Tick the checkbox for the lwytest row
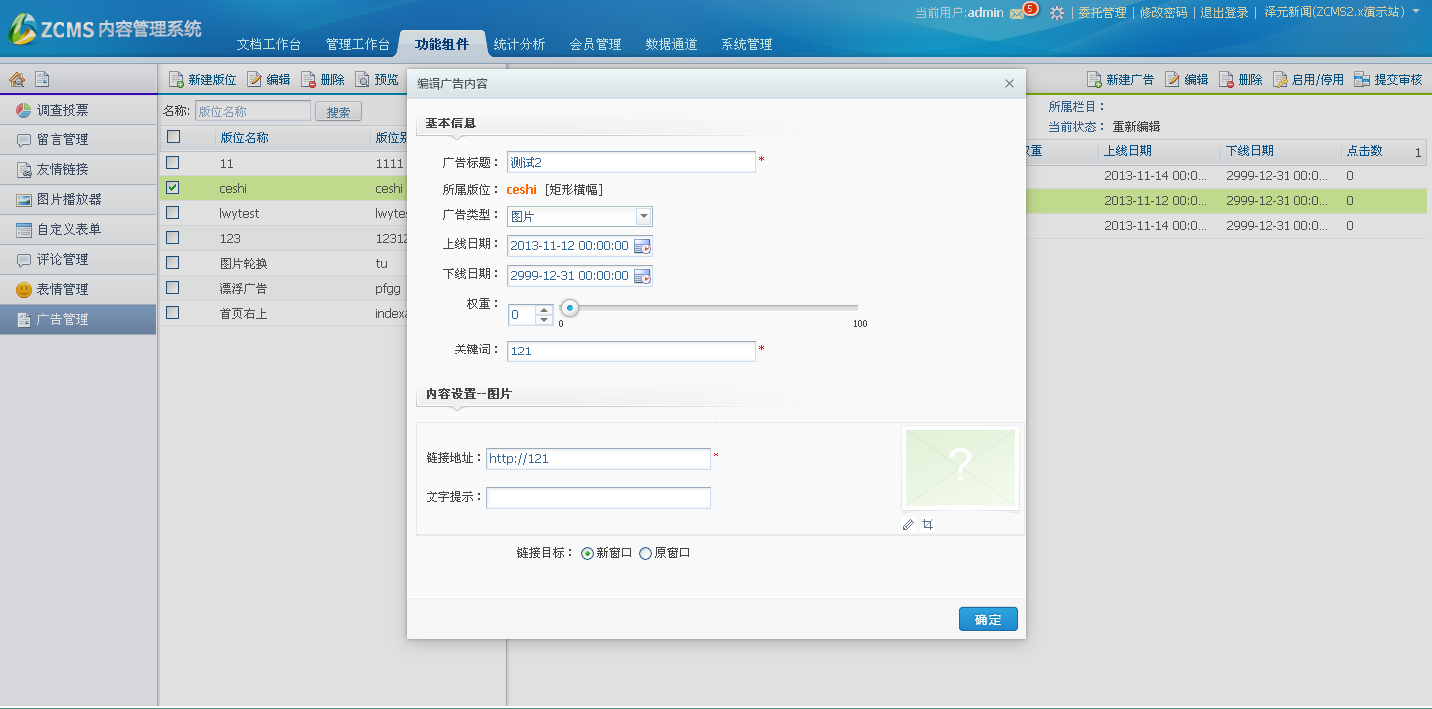1432x709 pixels. 173,212
